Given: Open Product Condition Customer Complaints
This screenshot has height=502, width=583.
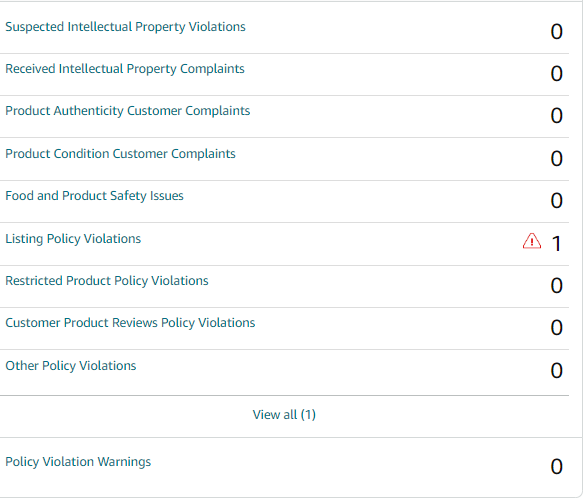Looking at the screenshot, I should 120,154.
